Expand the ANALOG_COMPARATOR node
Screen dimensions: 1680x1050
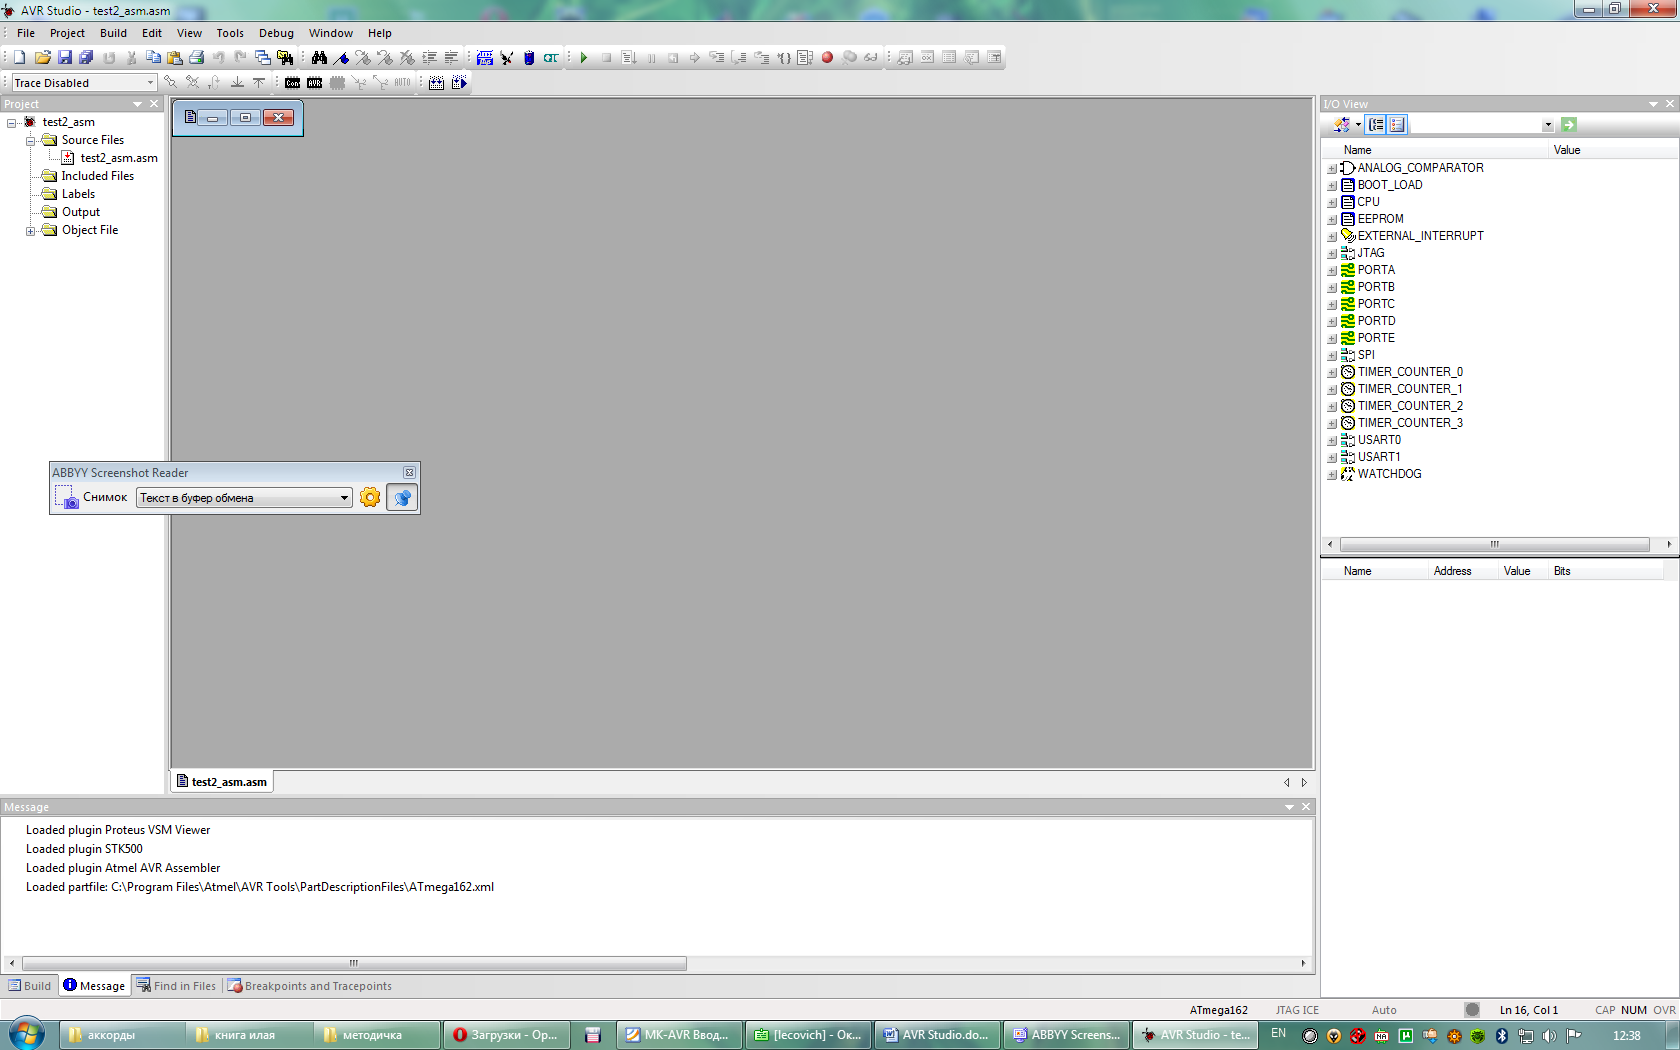(1332, 169)
